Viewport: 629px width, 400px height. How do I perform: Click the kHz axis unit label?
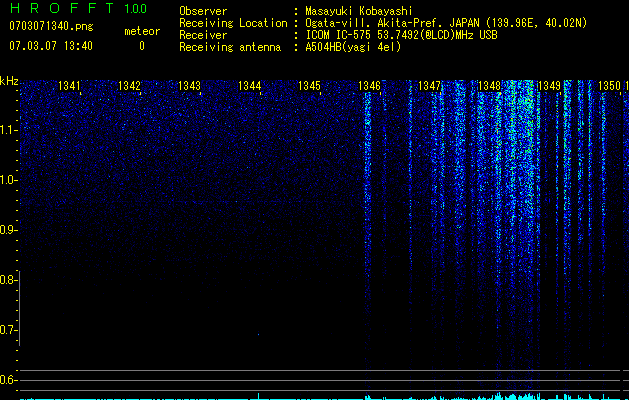click(x=9, y=81)
